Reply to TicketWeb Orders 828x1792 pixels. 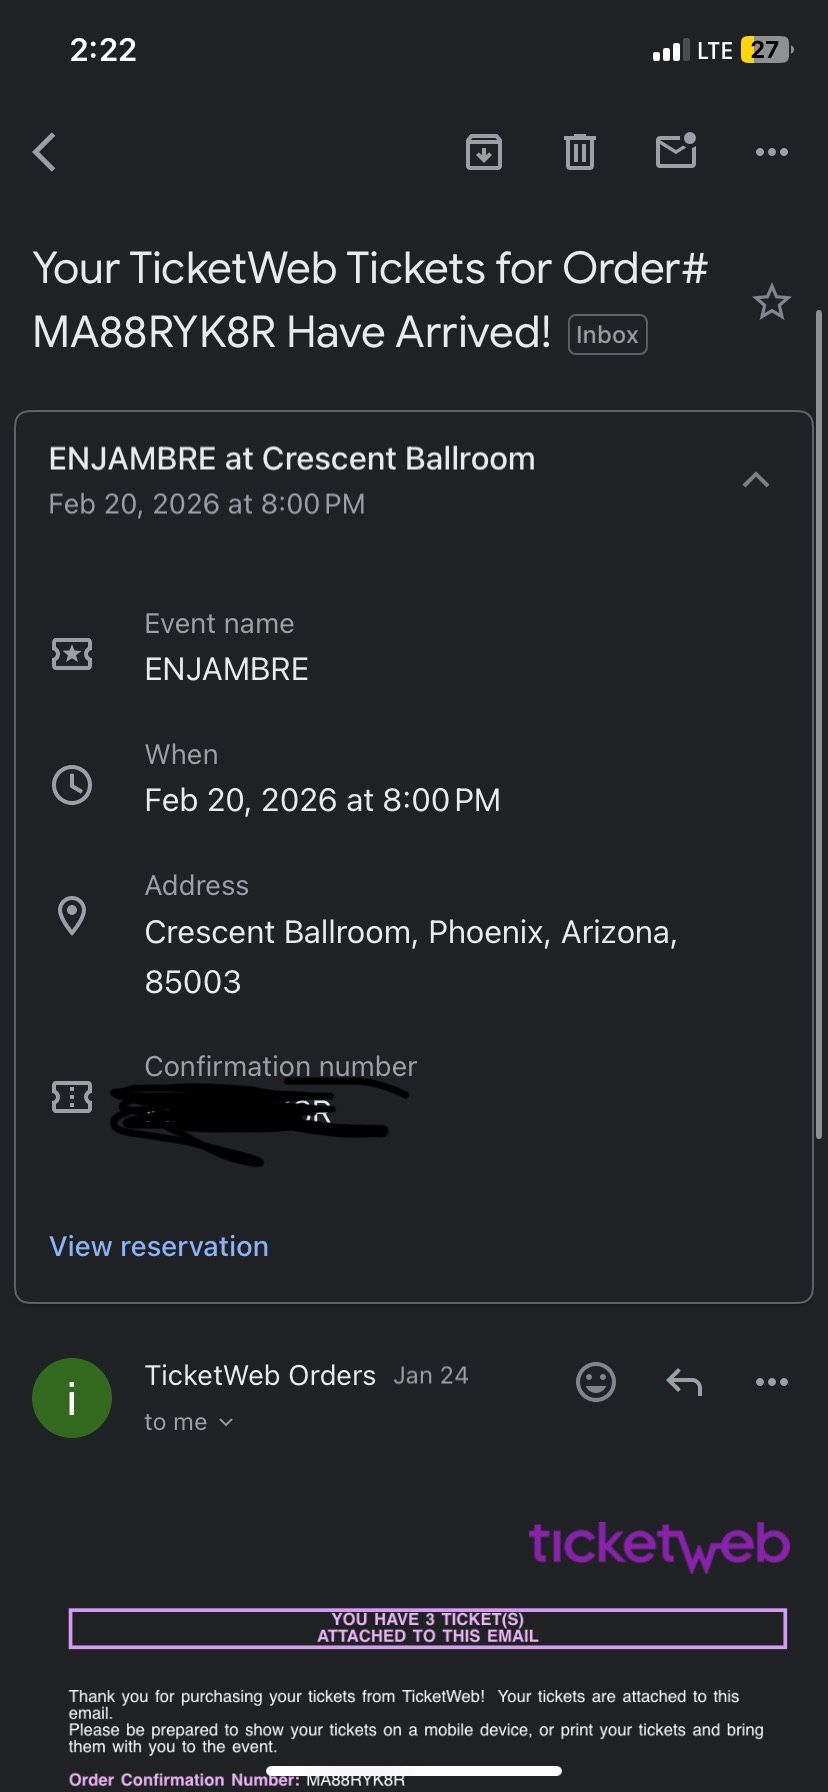point(684,1382)
